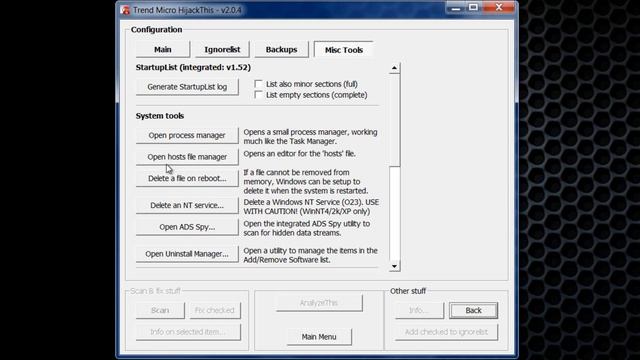This screenshot has height=360, width=640.
Task: Click Delete a file on reboot button
Action: [187, 178]
